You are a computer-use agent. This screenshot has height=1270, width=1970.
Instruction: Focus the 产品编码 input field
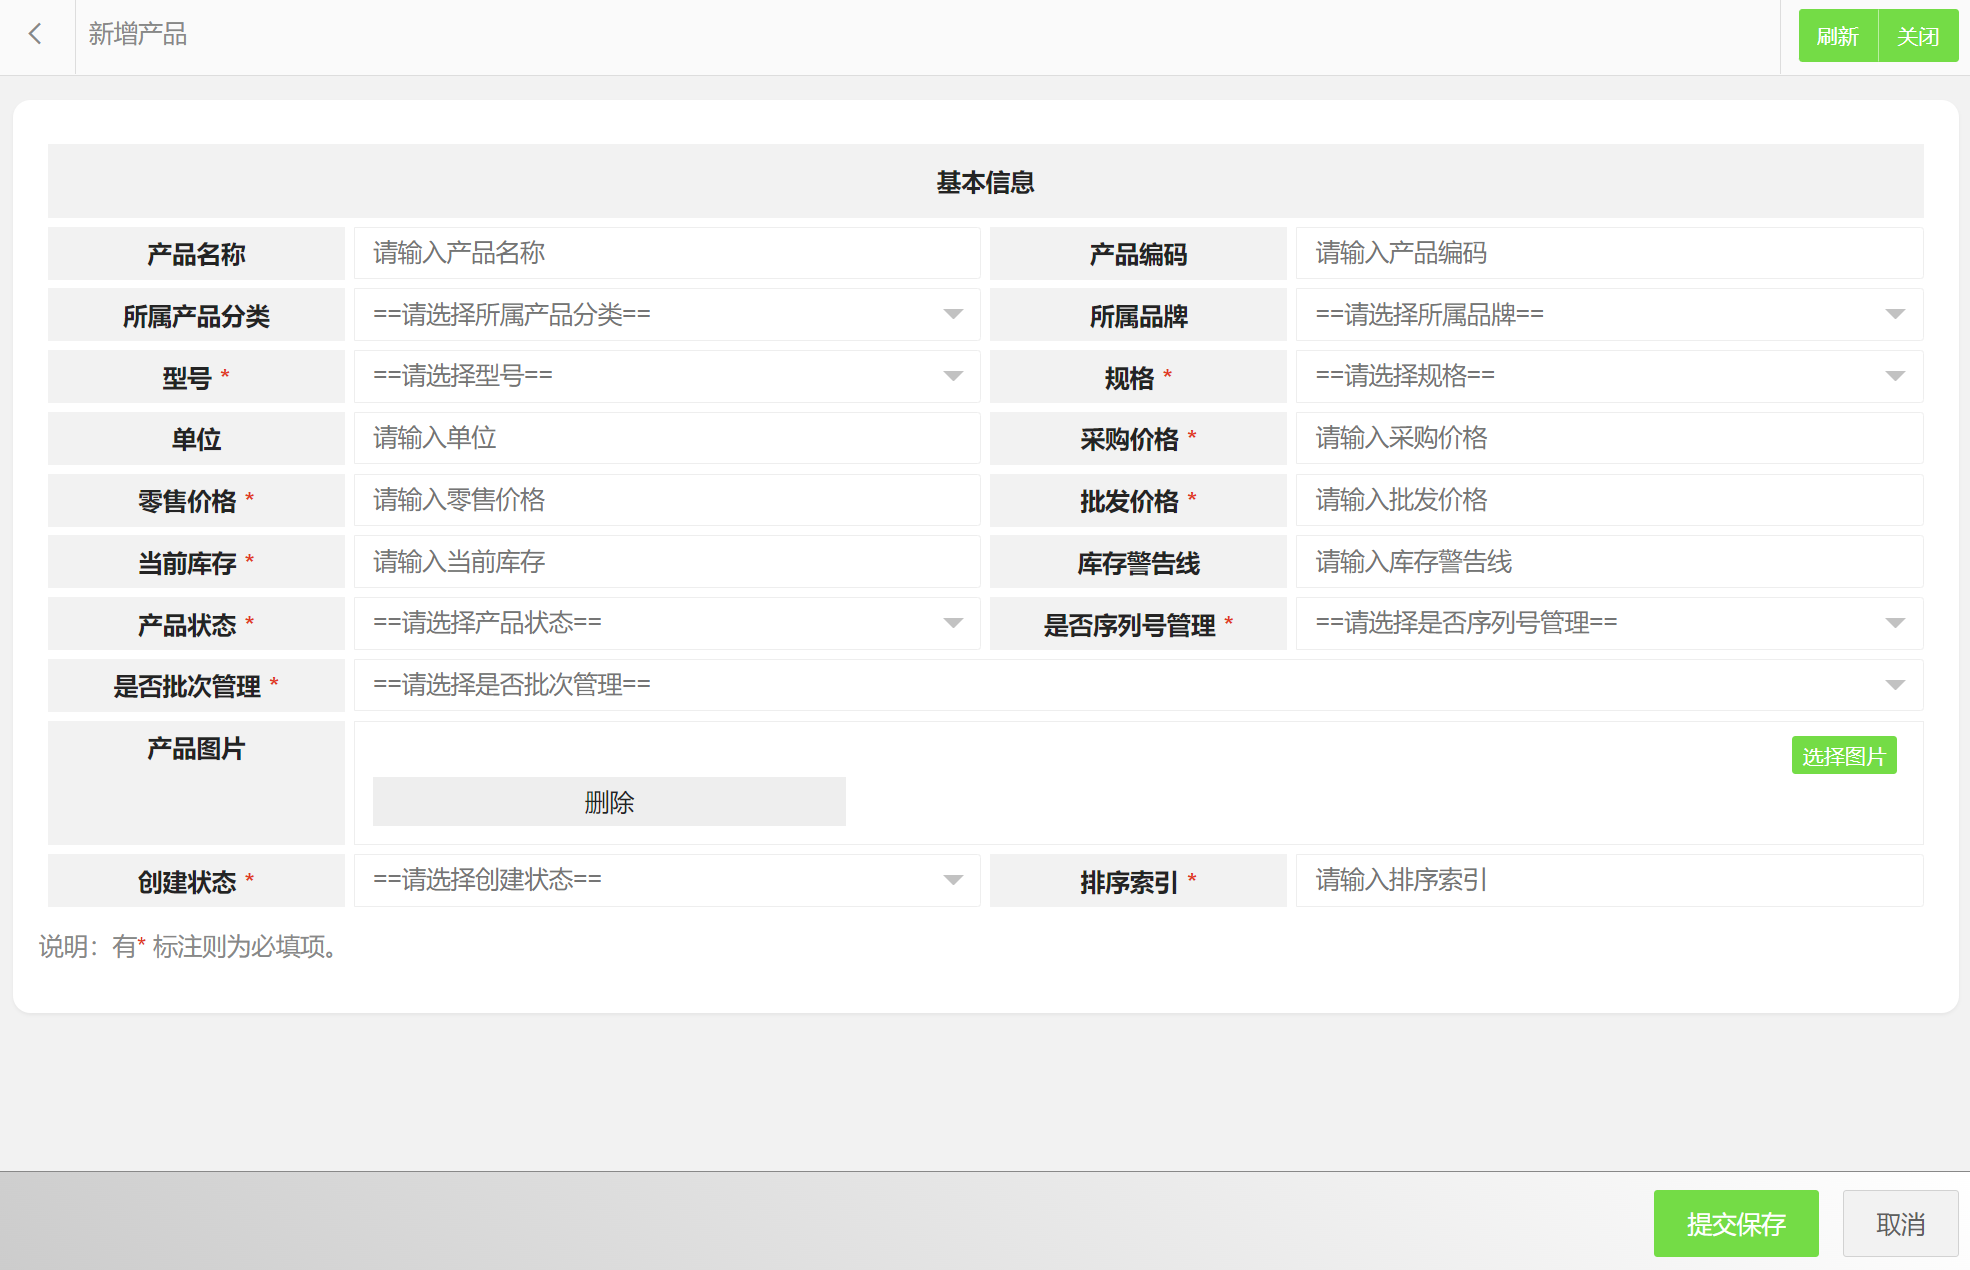tap(1608, 254)
